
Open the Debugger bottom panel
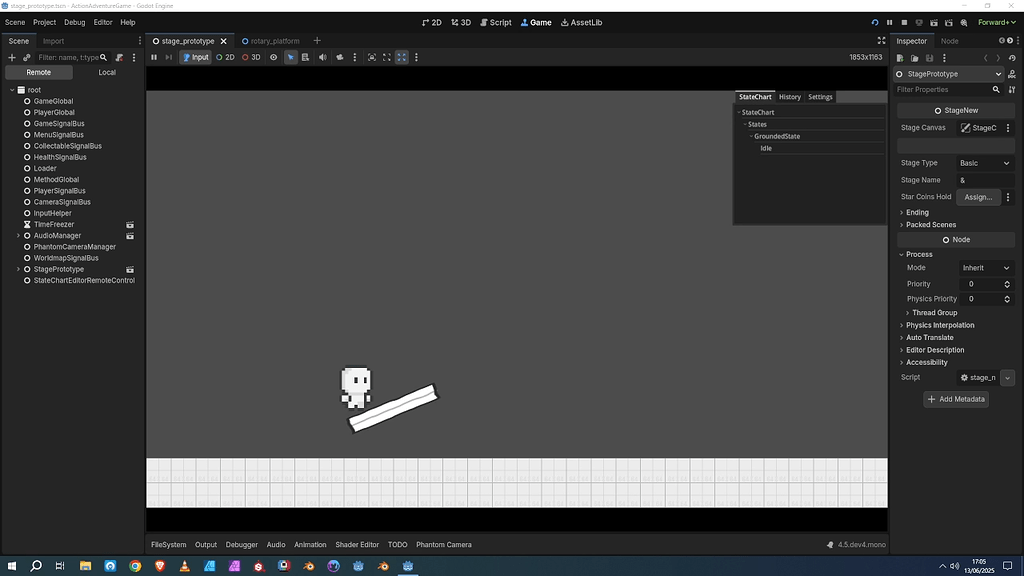click(x=241, y=544)
